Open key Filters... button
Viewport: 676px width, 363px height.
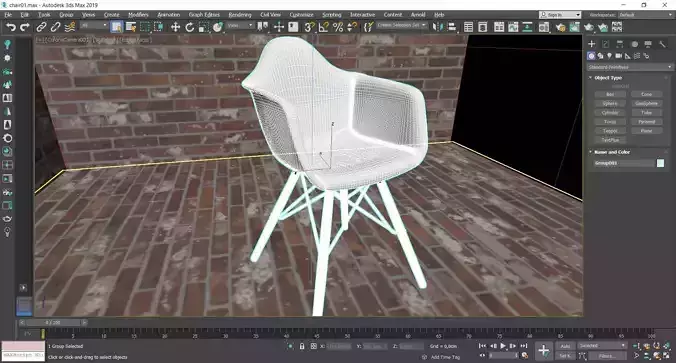pos(607,356)
